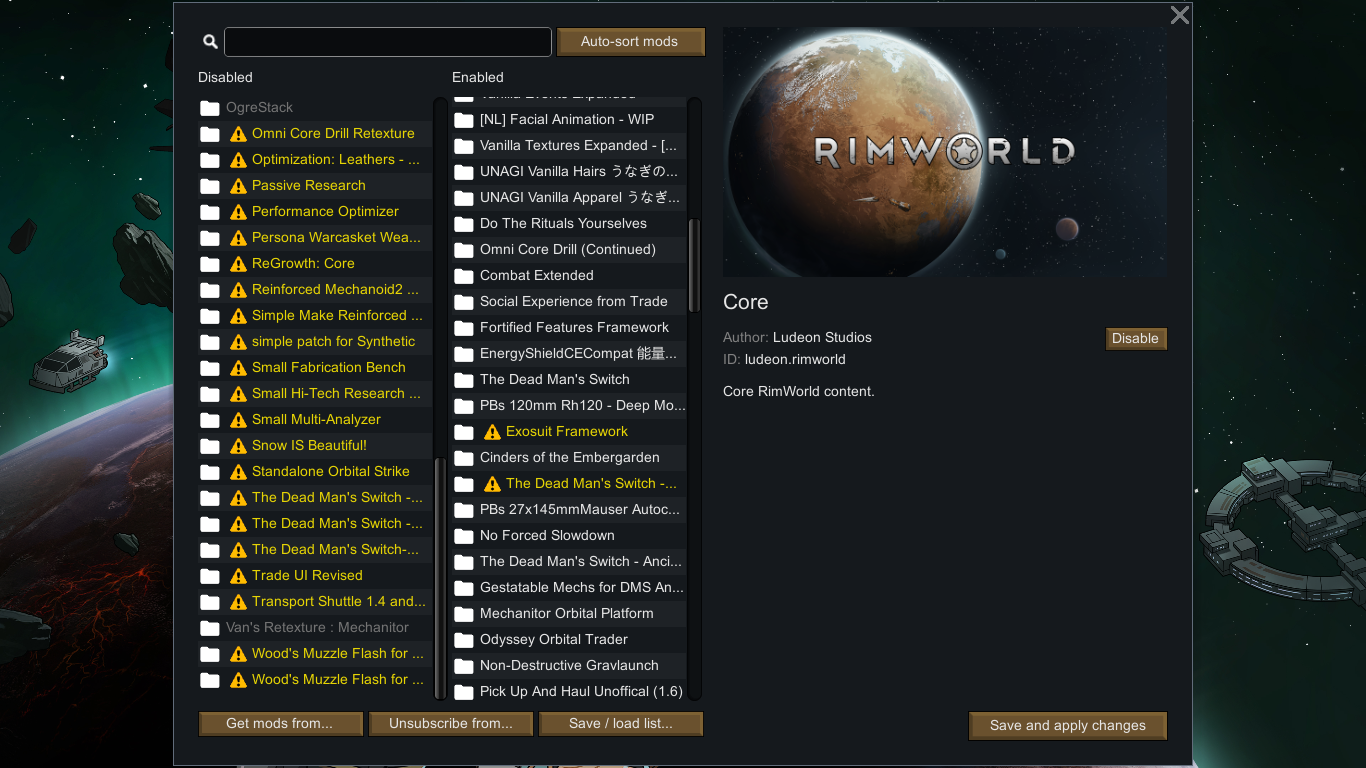Click warning icon by Standalone Orbital Strike
This screenshot has width=1366, height=768.
coord(238,472)
